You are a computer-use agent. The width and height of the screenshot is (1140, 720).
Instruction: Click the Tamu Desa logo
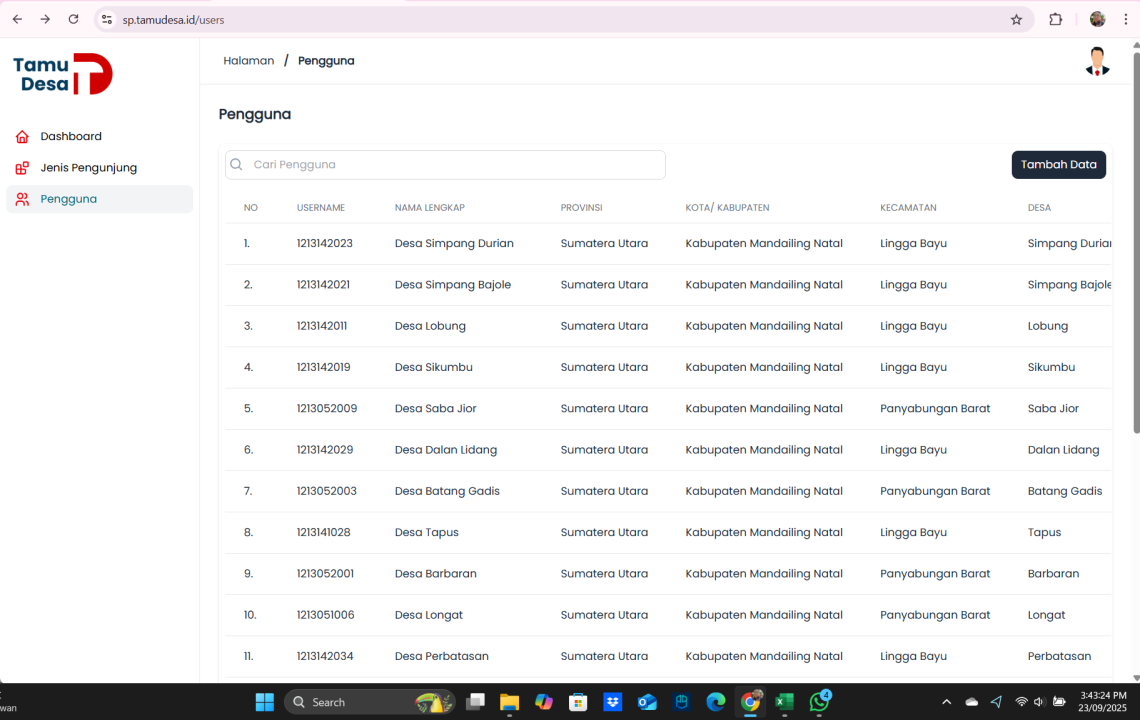pos(63,74)
